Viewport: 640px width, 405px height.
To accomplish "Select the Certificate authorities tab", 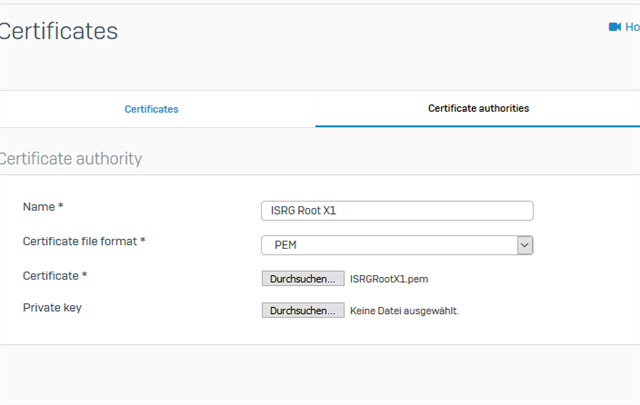I will pos(478,108).
